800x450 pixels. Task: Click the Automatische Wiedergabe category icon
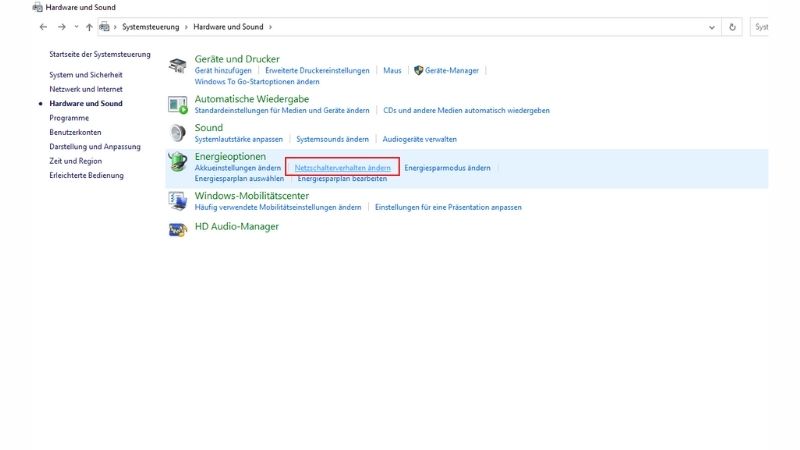[x=178, y=105]
